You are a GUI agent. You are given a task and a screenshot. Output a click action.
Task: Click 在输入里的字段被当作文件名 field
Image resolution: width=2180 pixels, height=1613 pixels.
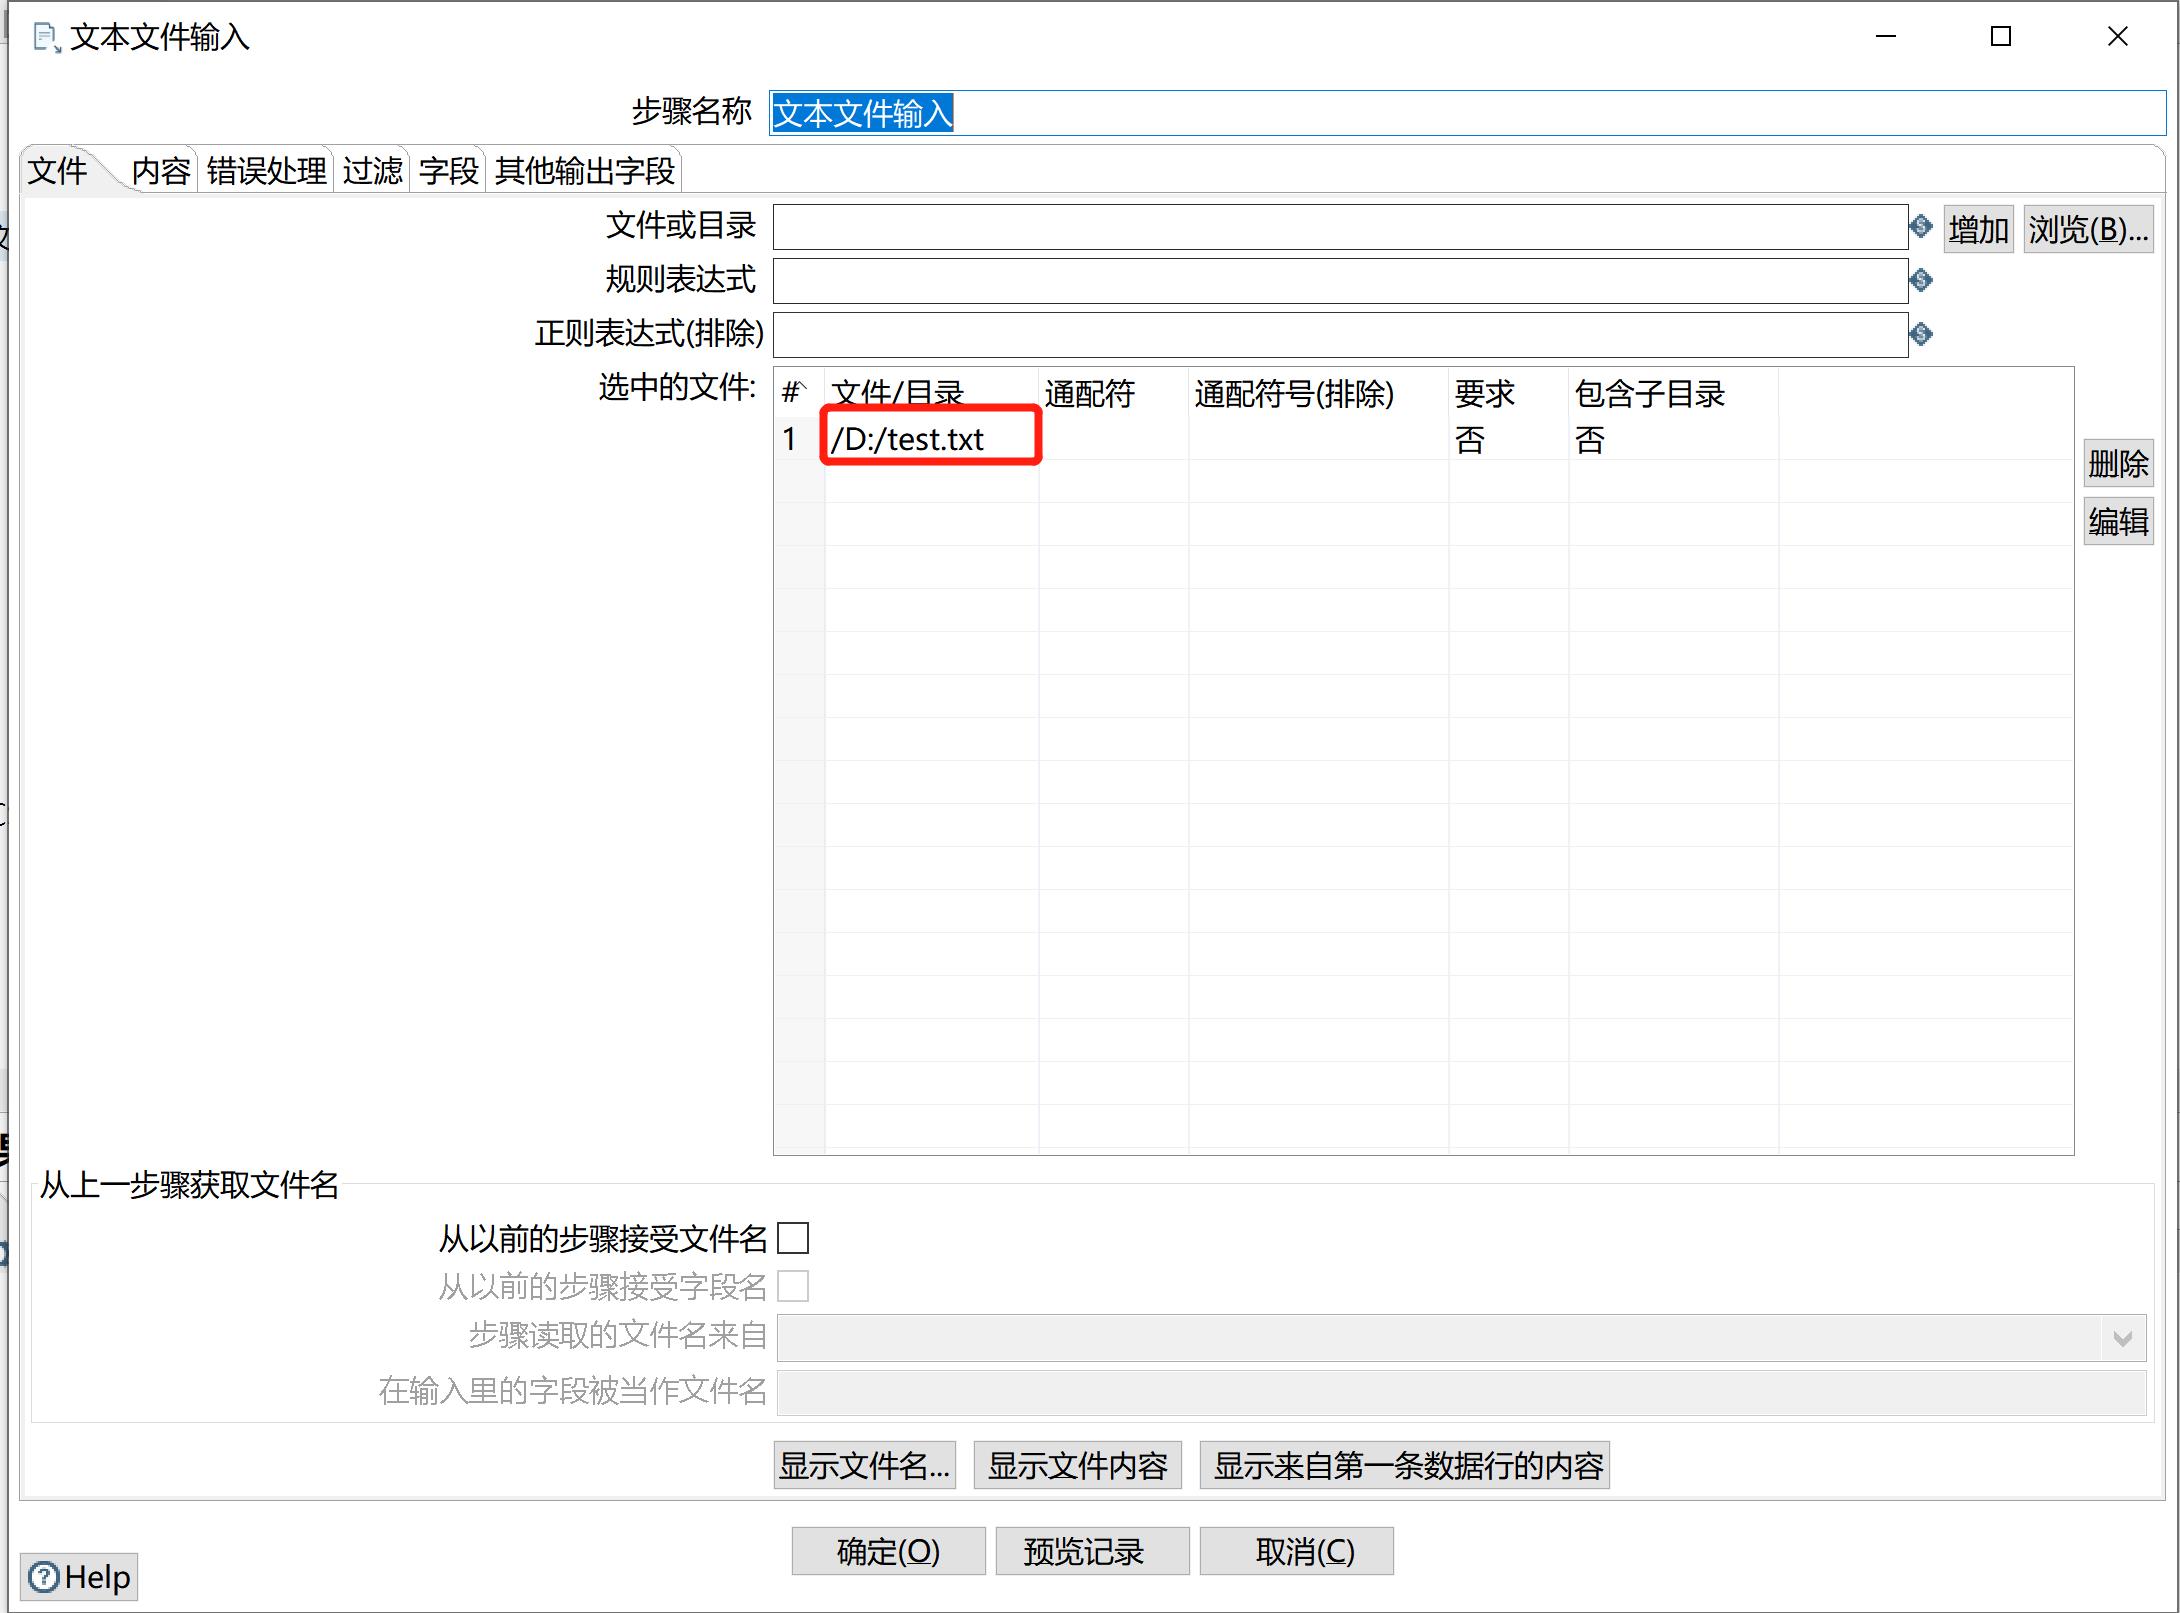pos(1462,1393)
